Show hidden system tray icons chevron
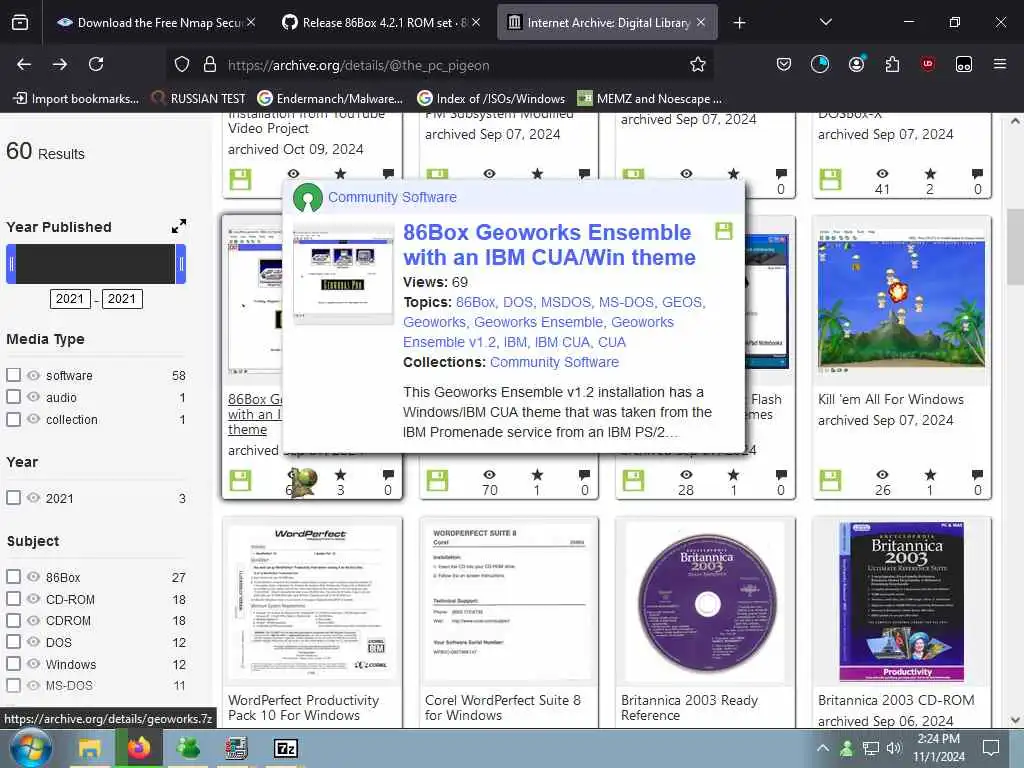Screen dimensions: 1024x768 click(823, 748)
